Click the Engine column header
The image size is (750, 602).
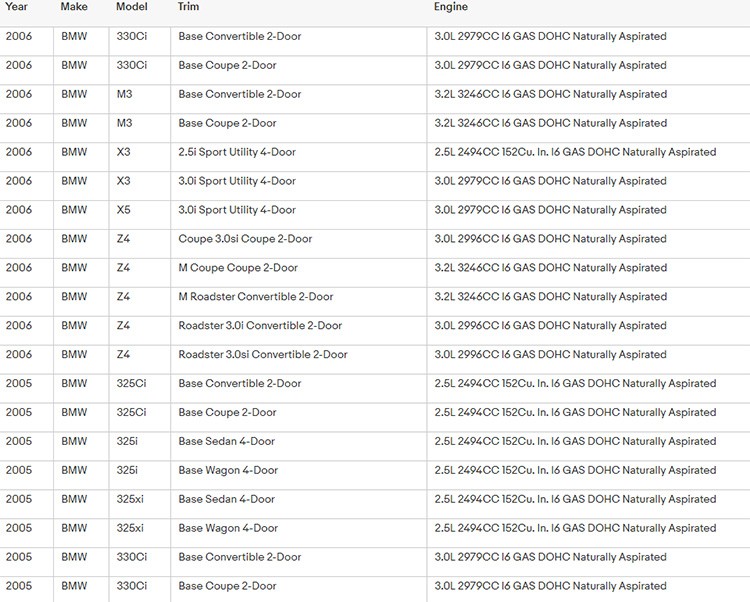(451, 7)
